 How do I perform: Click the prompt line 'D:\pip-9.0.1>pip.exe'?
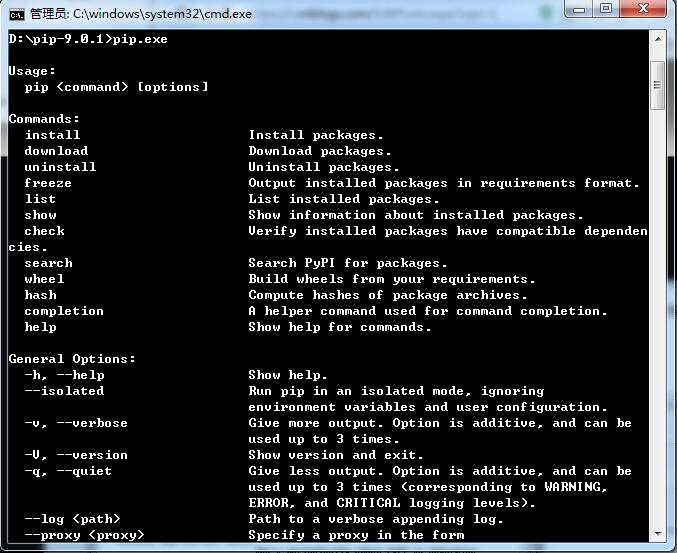coord(88,39)
